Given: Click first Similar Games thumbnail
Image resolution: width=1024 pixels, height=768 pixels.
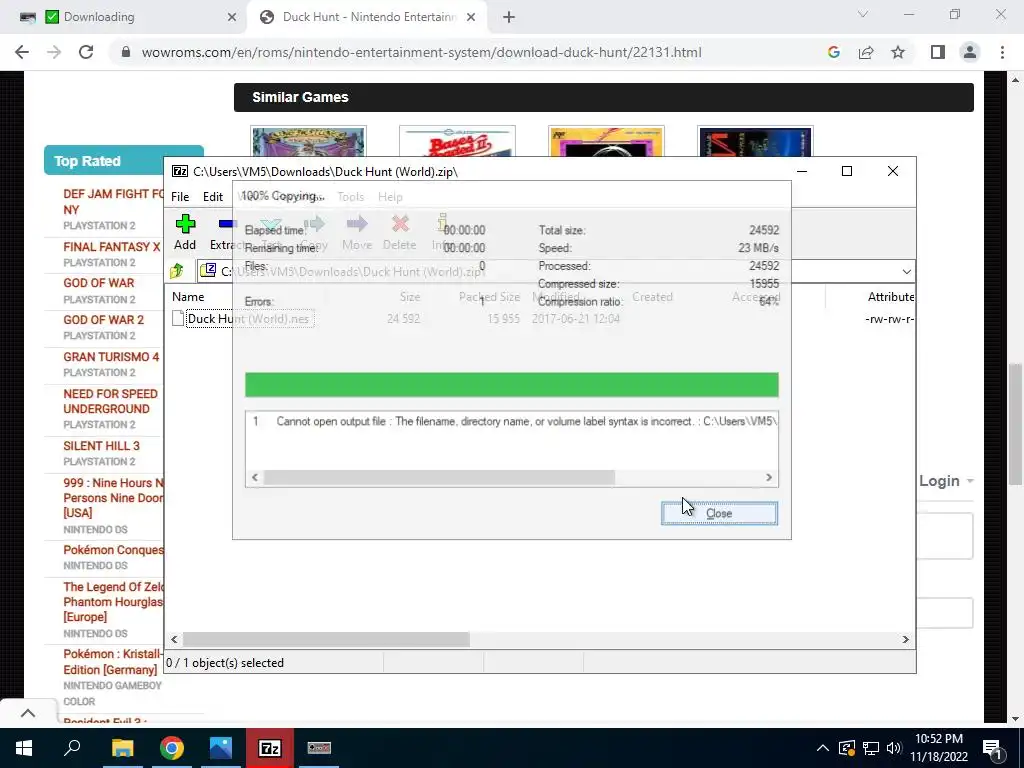Looking at the screenshot, I should click(x=308, y=142).
